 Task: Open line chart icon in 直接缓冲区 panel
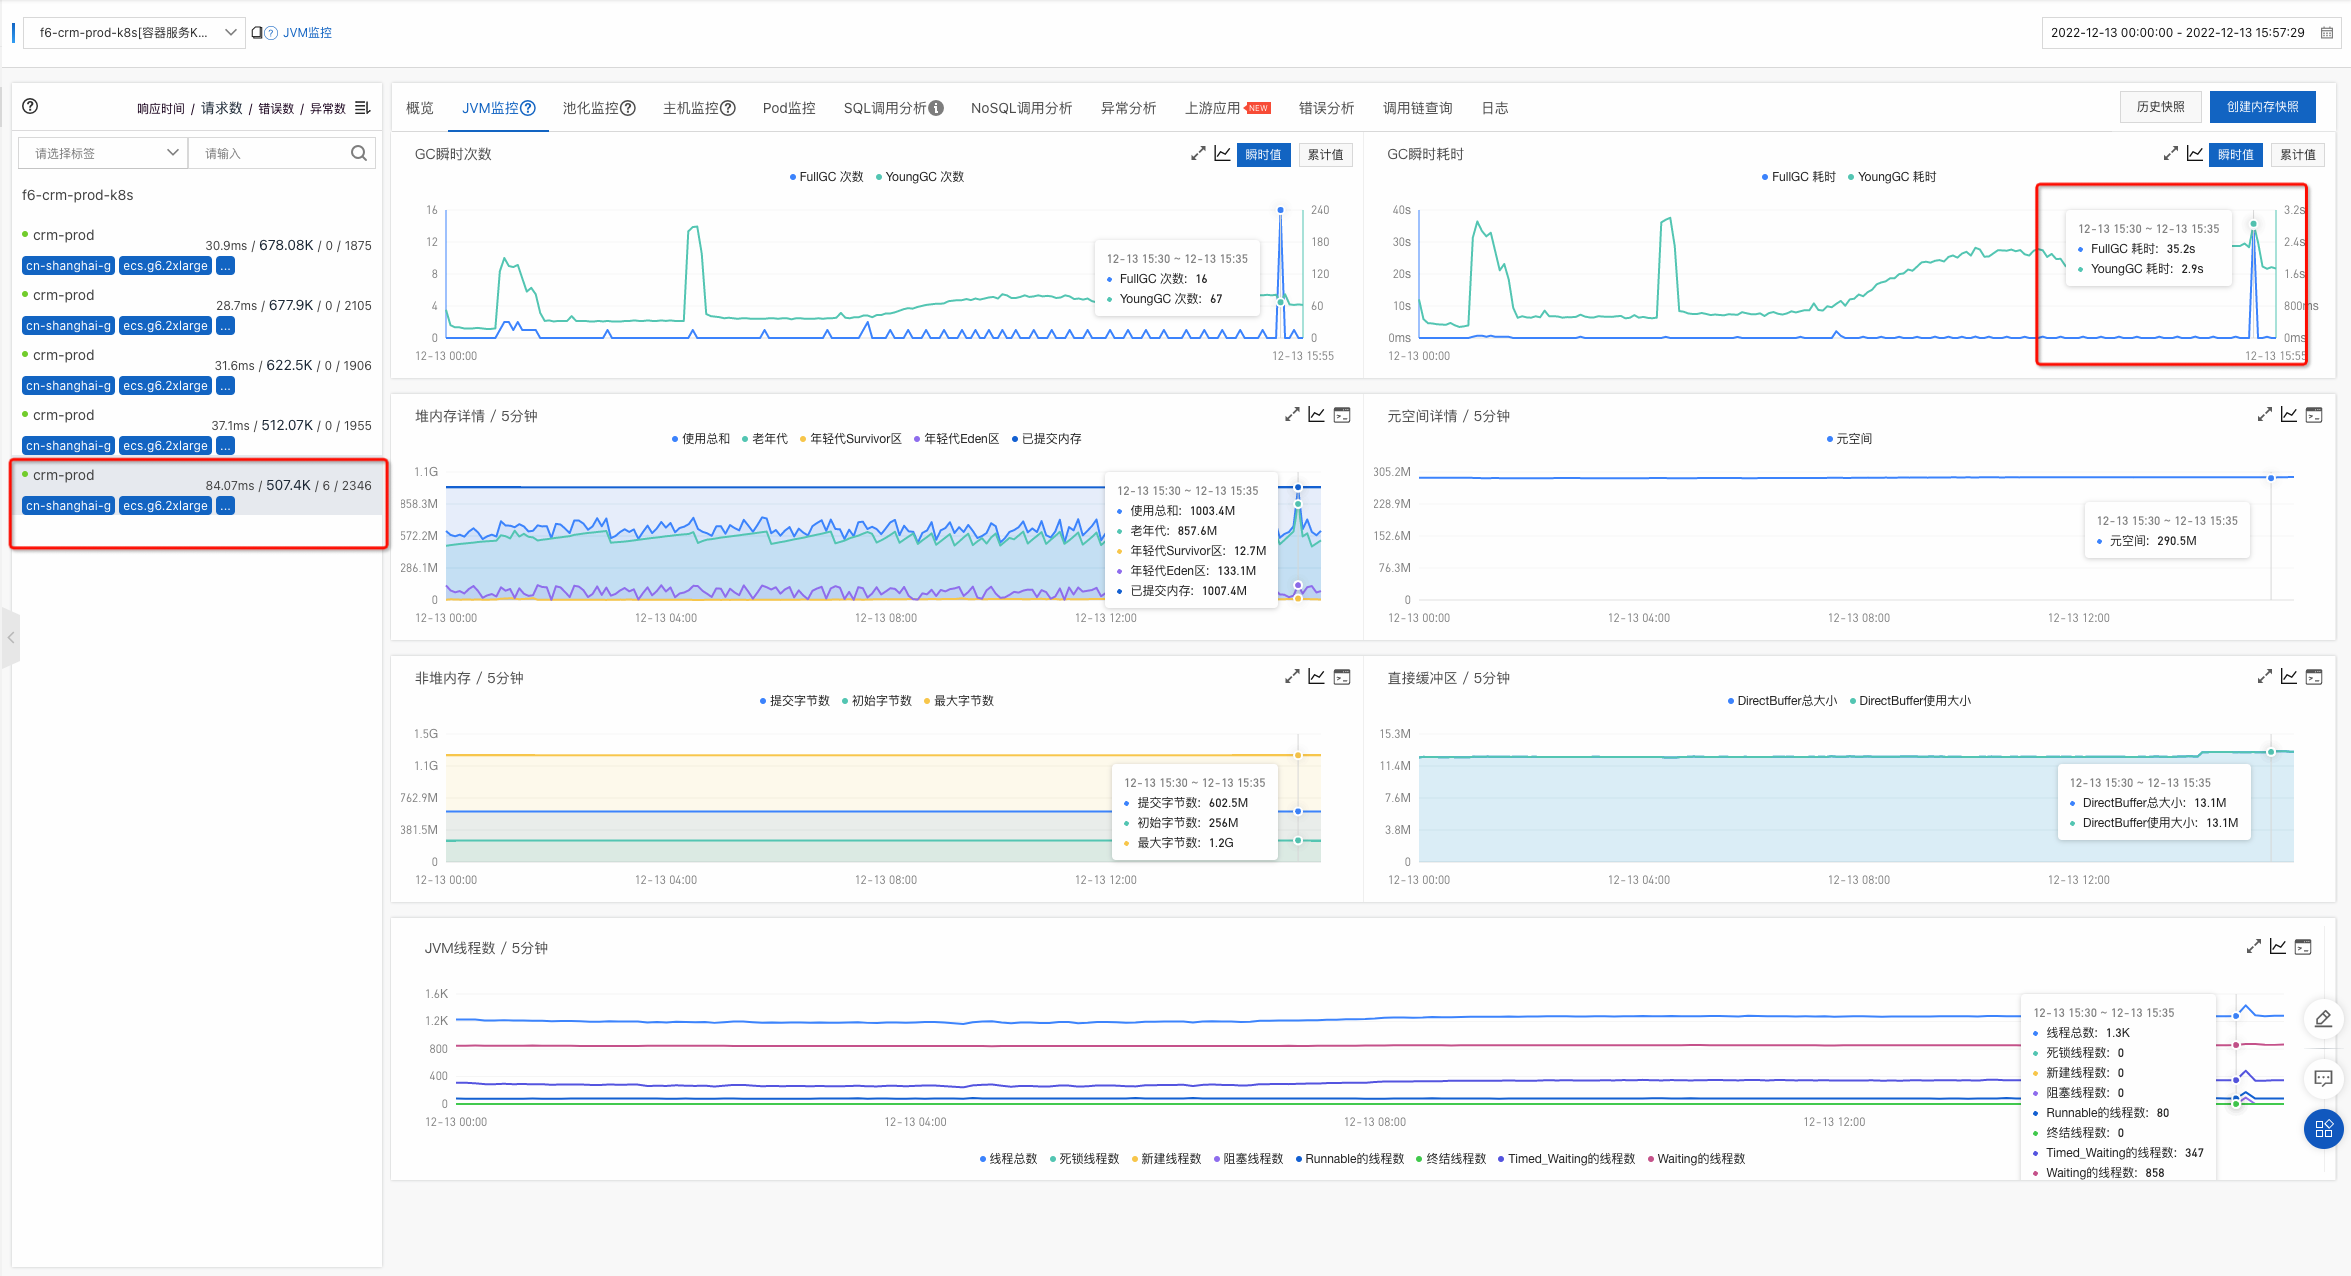(x=2288, y=677)
